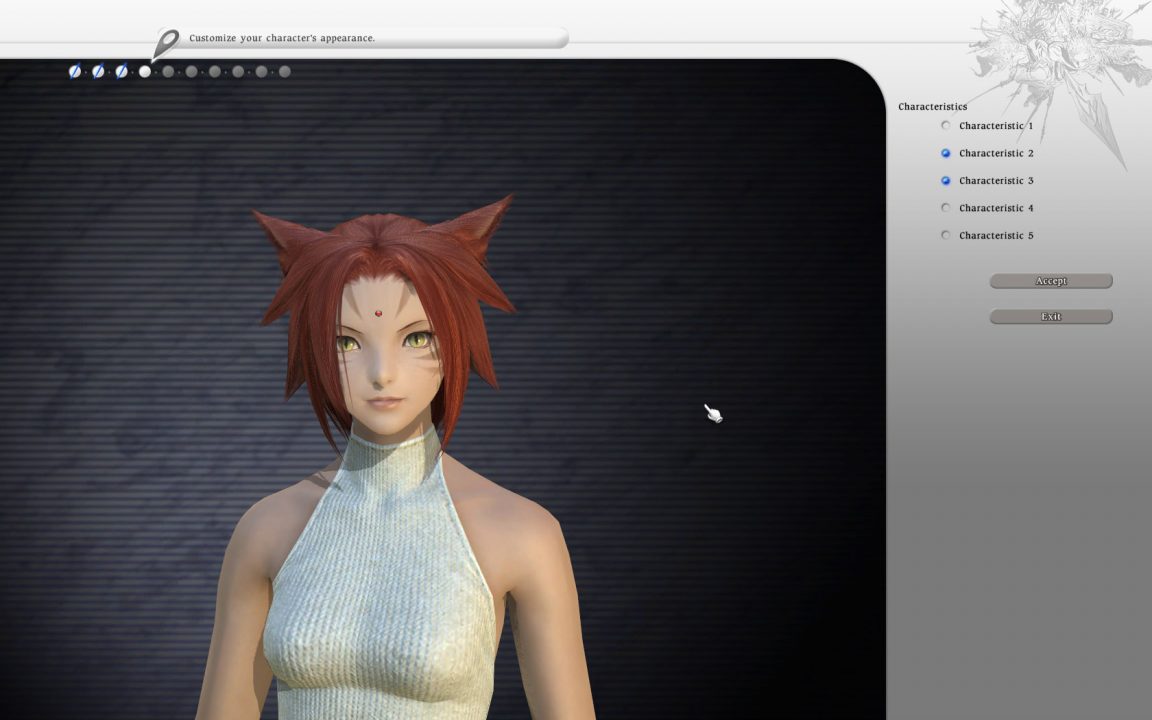Image resolution: width=1152 pixels, height=720 pixels.
Task: Toggle the Characteristic 3 radio button
Action: point(946,181)
